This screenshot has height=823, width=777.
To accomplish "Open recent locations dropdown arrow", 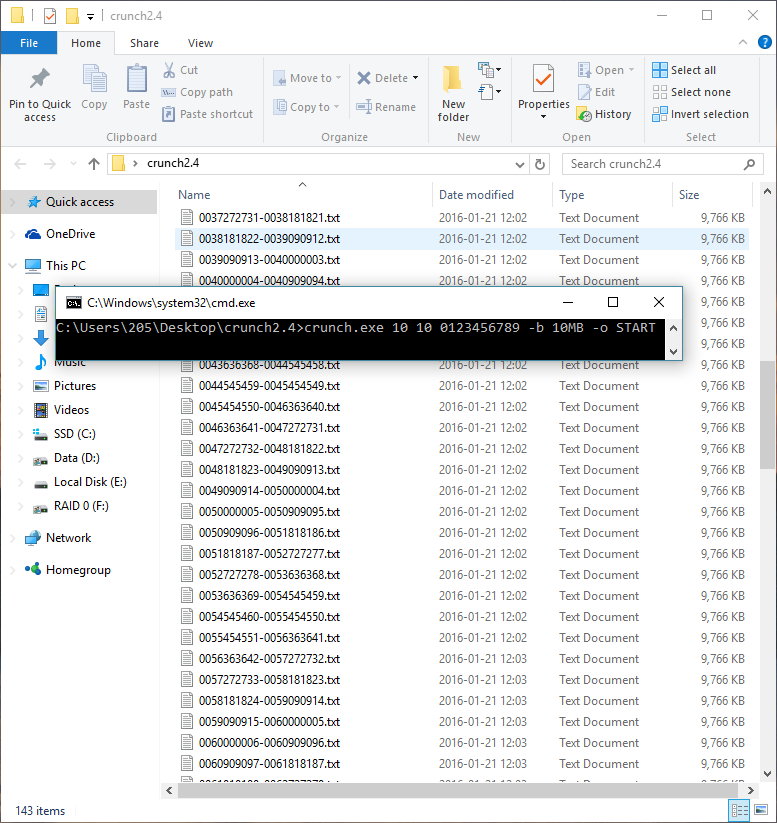I will (x=73, y=164).
